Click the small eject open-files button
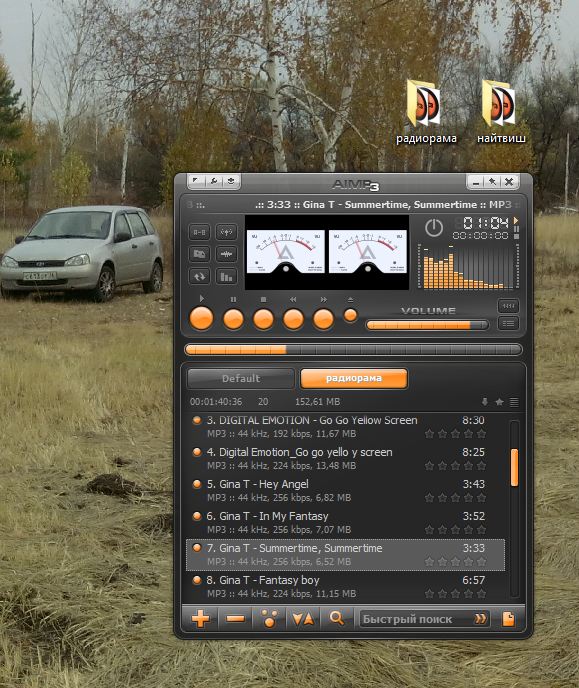 (350, 315)
